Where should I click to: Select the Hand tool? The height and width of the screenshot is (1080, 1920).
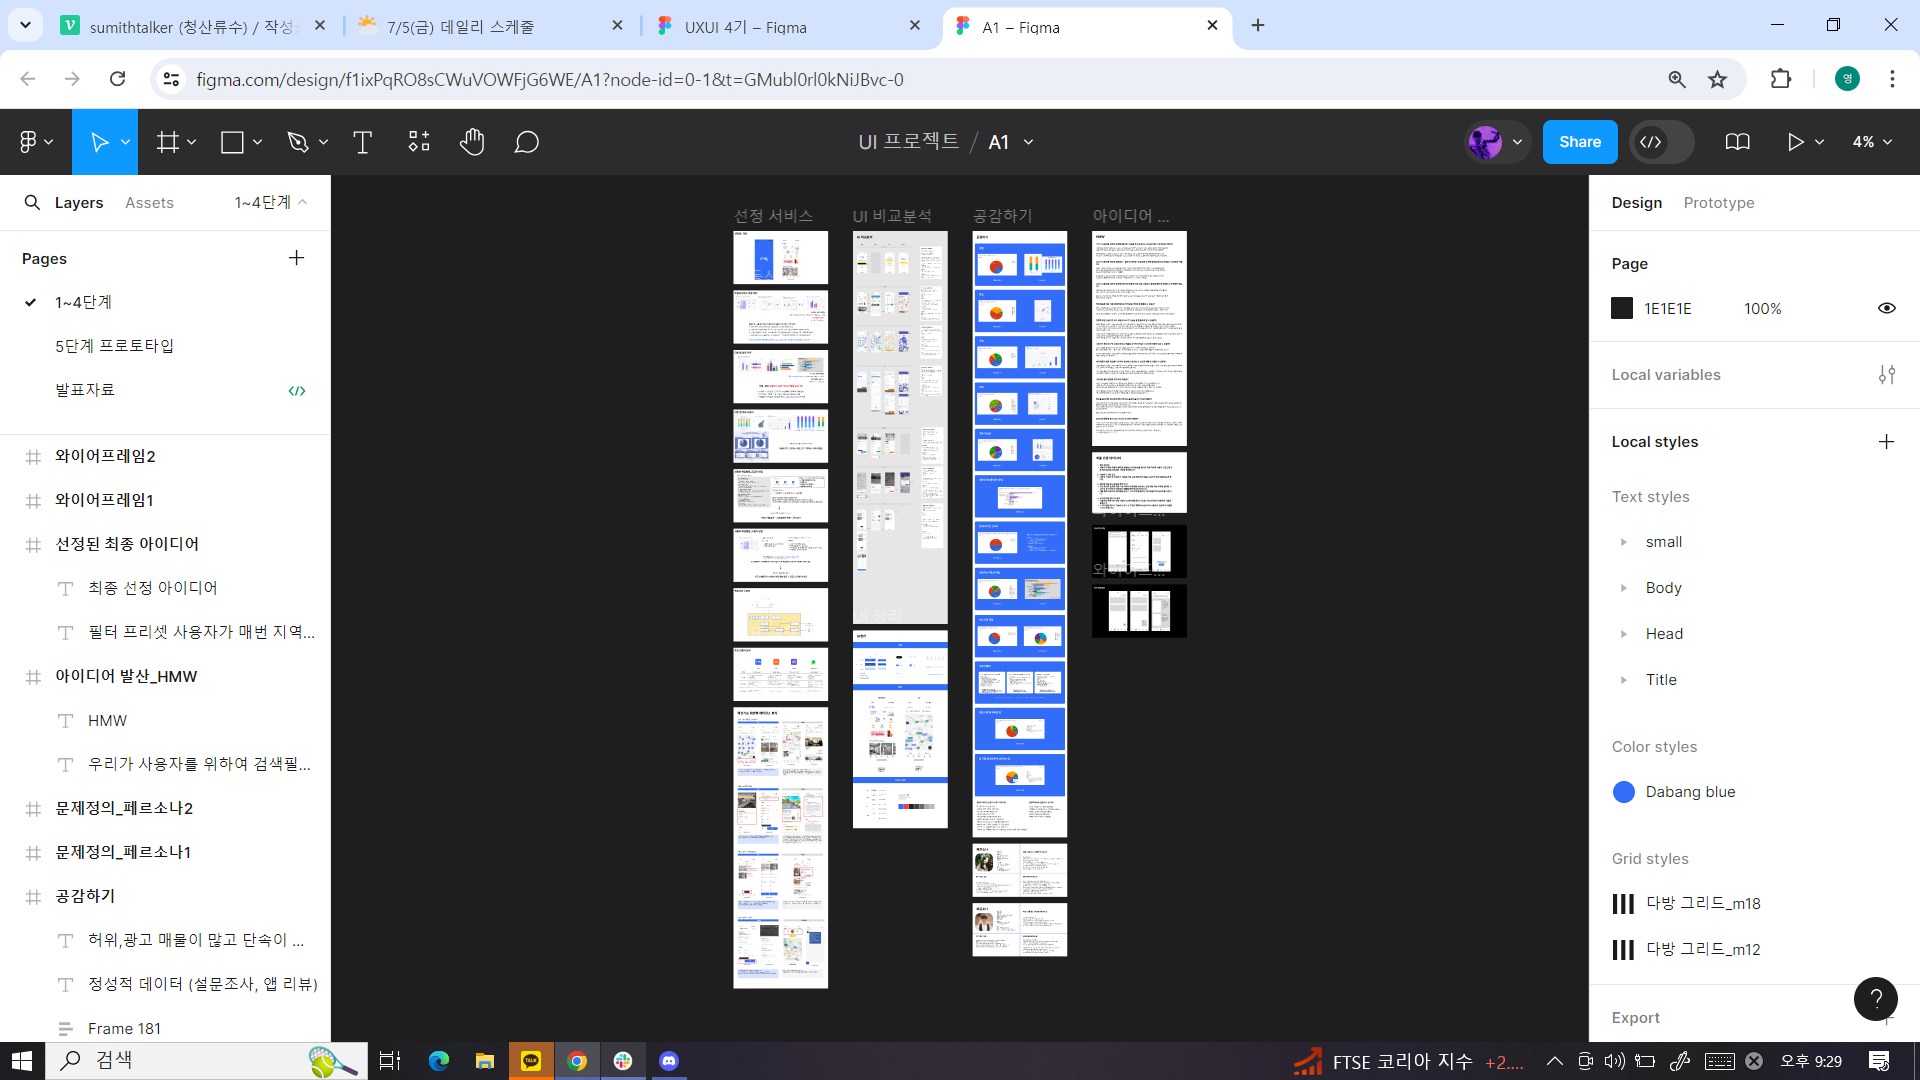pos(472,142)
